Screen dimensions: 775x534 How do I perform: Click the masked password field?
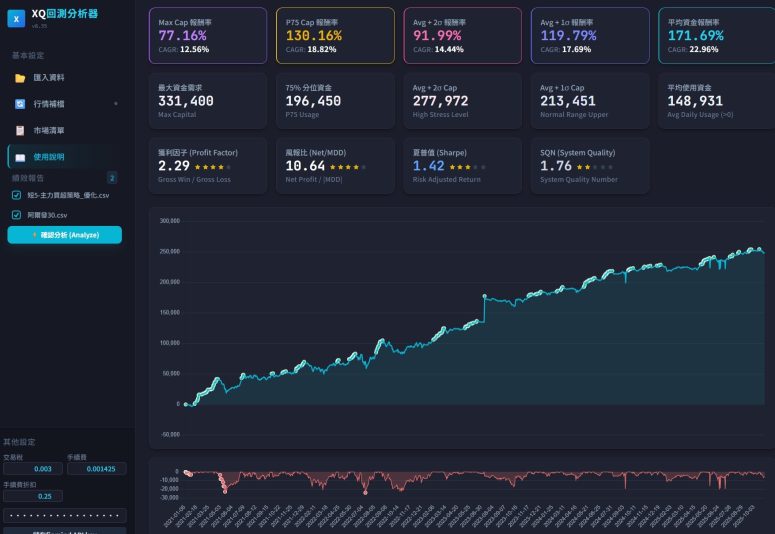click(64, 514)
